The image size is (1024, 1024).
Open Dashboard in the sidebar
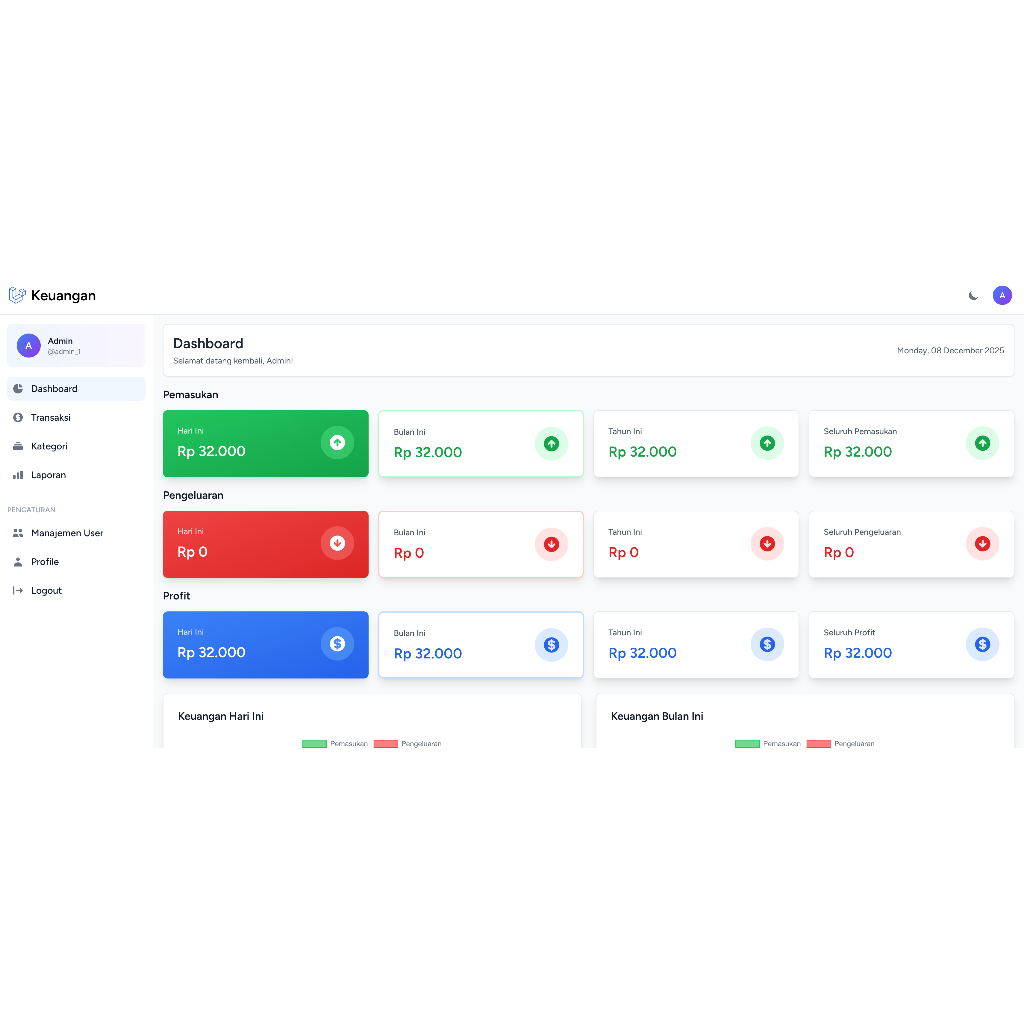pos(76,389)
